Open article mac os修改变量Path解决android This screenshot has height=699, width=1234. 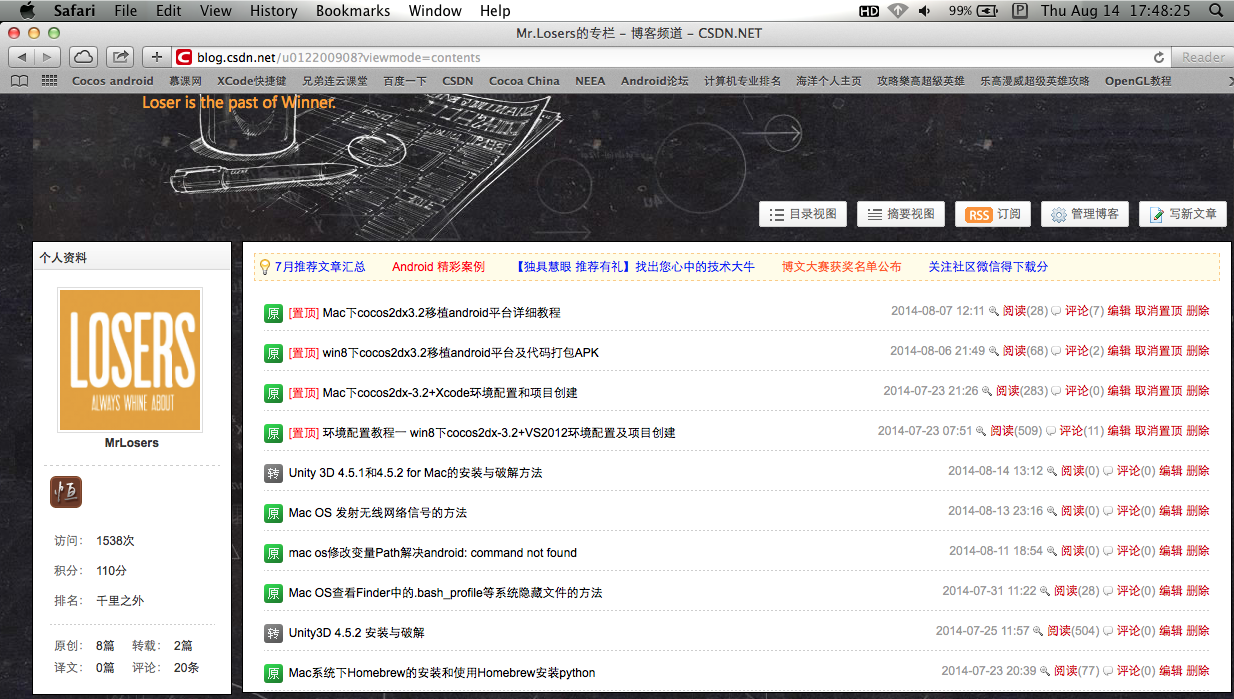[x=433, y=553]
